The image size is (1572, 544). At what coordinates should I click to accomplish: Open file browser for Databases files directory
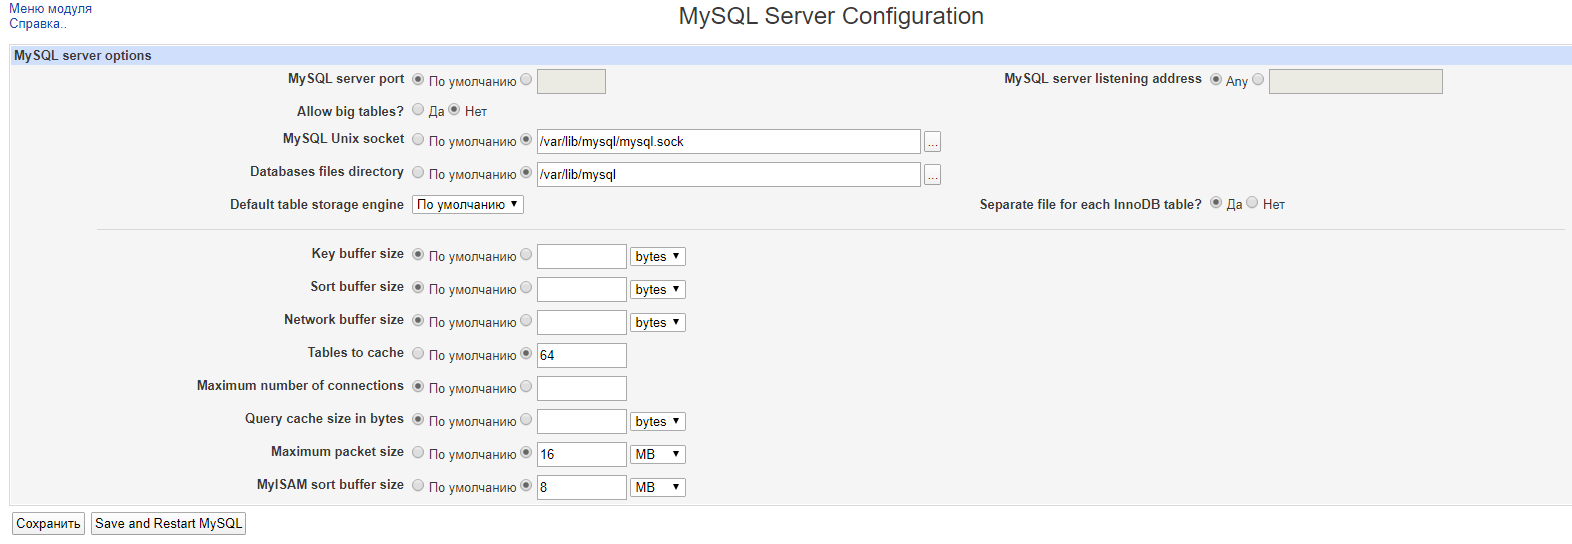pos(932,175)
